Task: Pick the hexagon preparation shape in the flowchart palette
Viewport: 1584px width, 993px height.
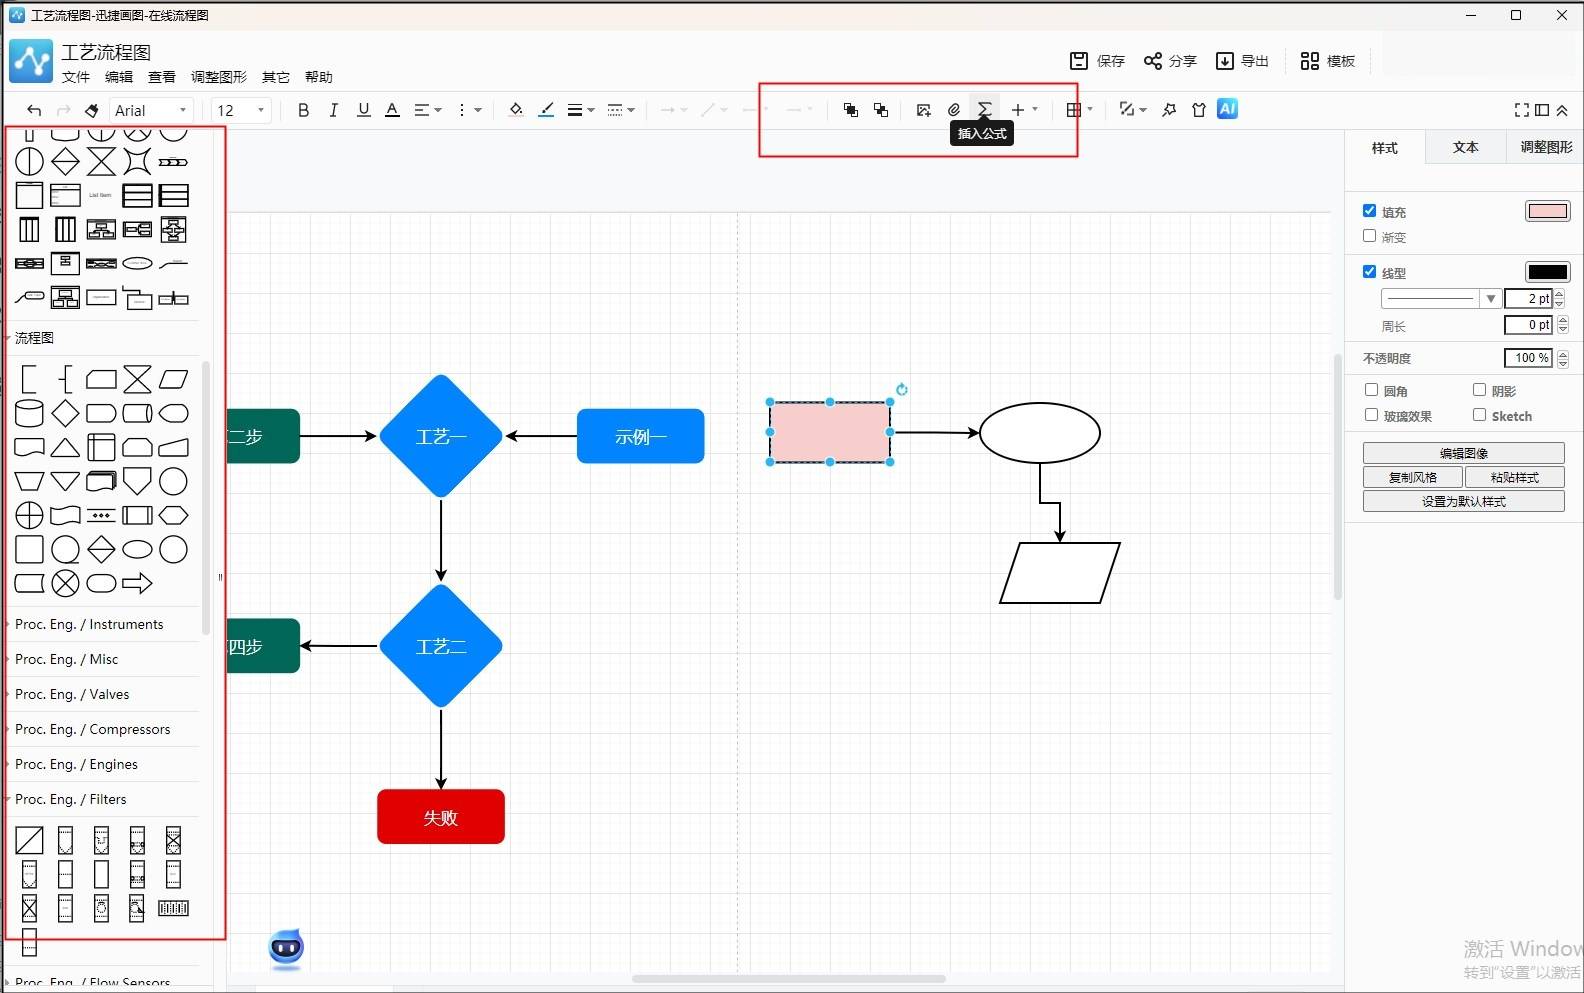Action: (x=173, y=515)
